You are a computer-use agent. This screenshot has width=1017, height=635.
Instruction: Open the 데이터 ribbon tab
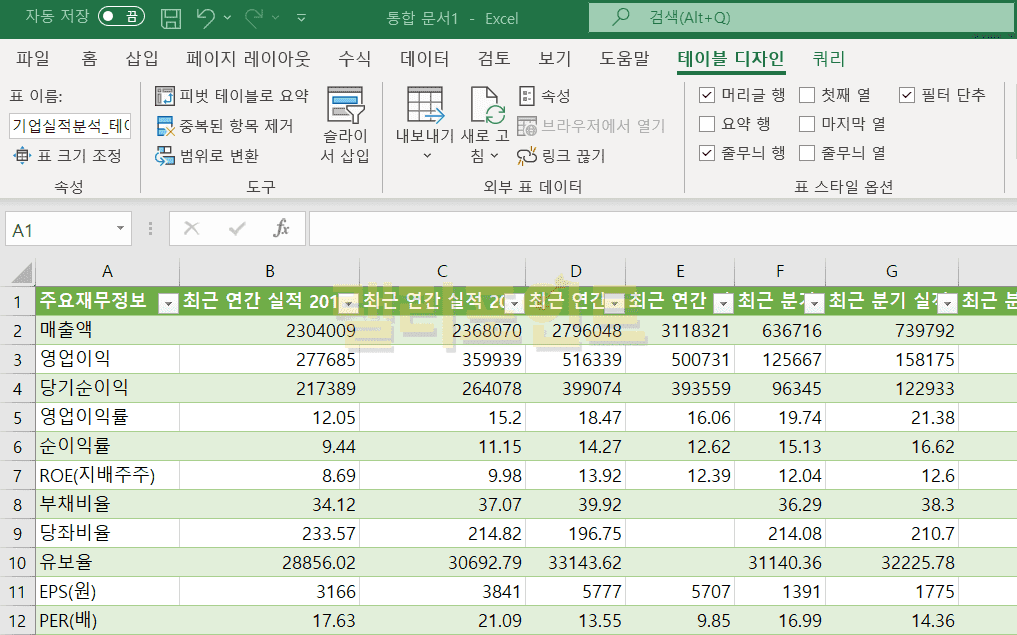[x=424, y=59]
